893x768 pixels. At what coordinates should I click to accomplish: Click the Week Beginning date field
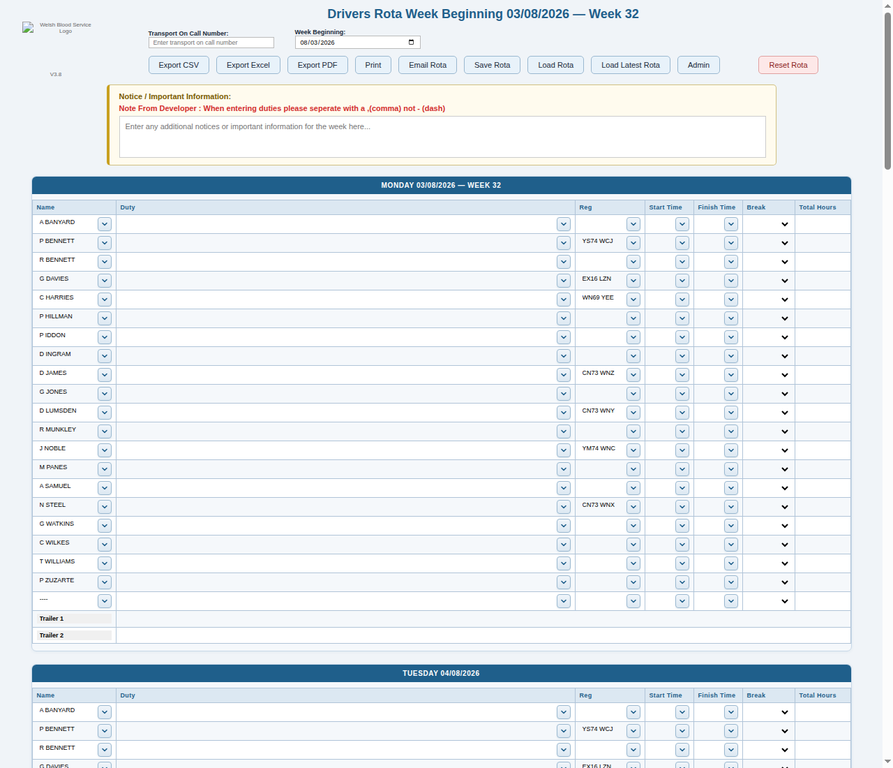tap(358, 42)
